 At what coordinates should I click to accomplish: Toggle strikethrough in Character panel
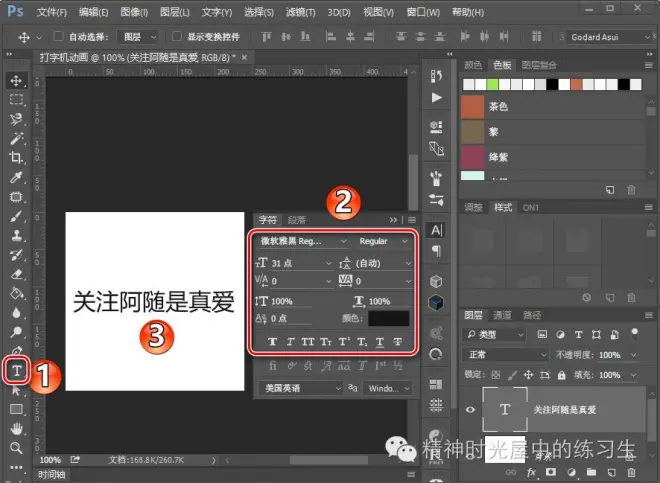(x=397, y=342)
